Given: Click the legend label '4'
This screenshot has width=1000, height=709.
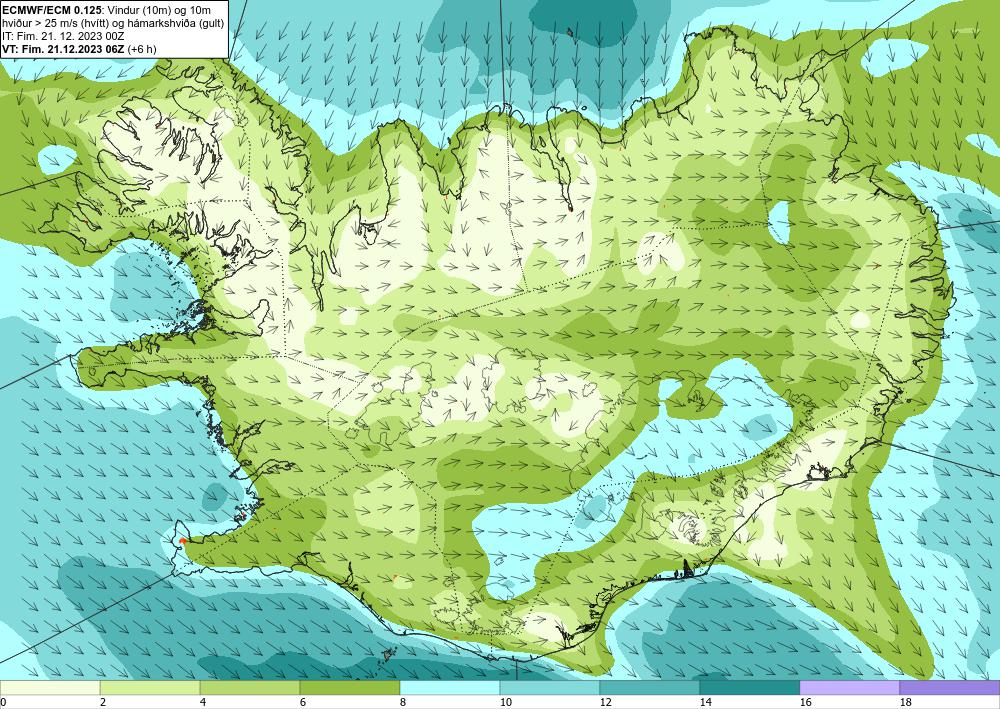Looking at the screenshot, I should [x=203, y=702].
